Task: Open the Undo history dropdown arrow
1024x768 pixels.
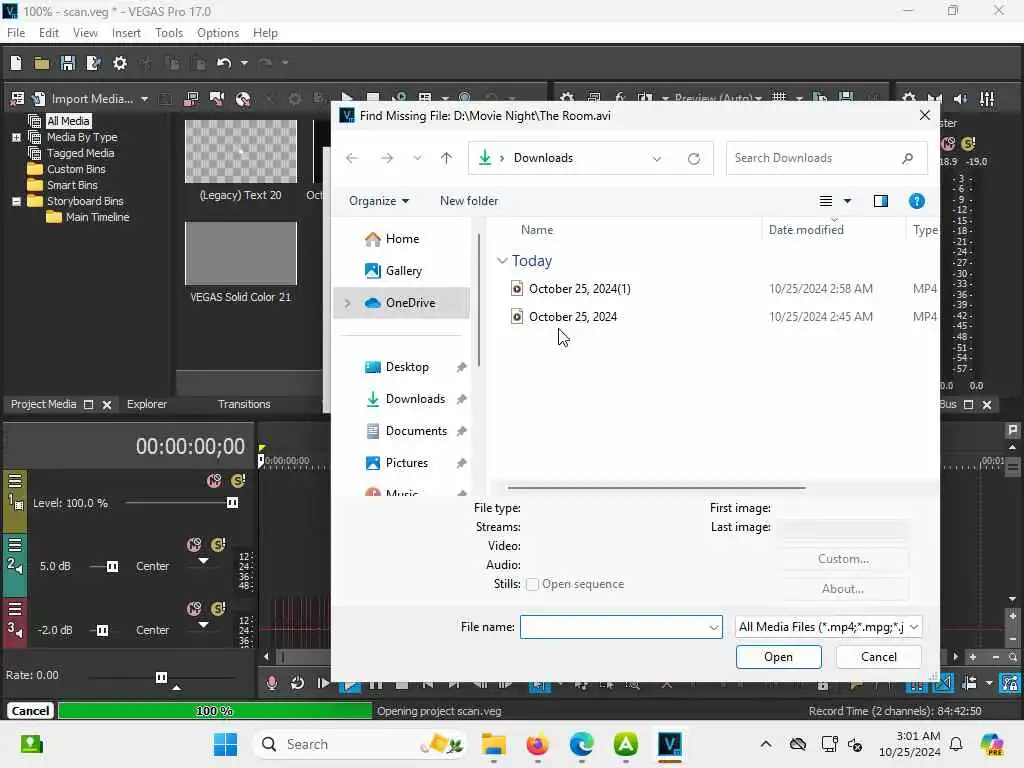Action: (244, 63)
